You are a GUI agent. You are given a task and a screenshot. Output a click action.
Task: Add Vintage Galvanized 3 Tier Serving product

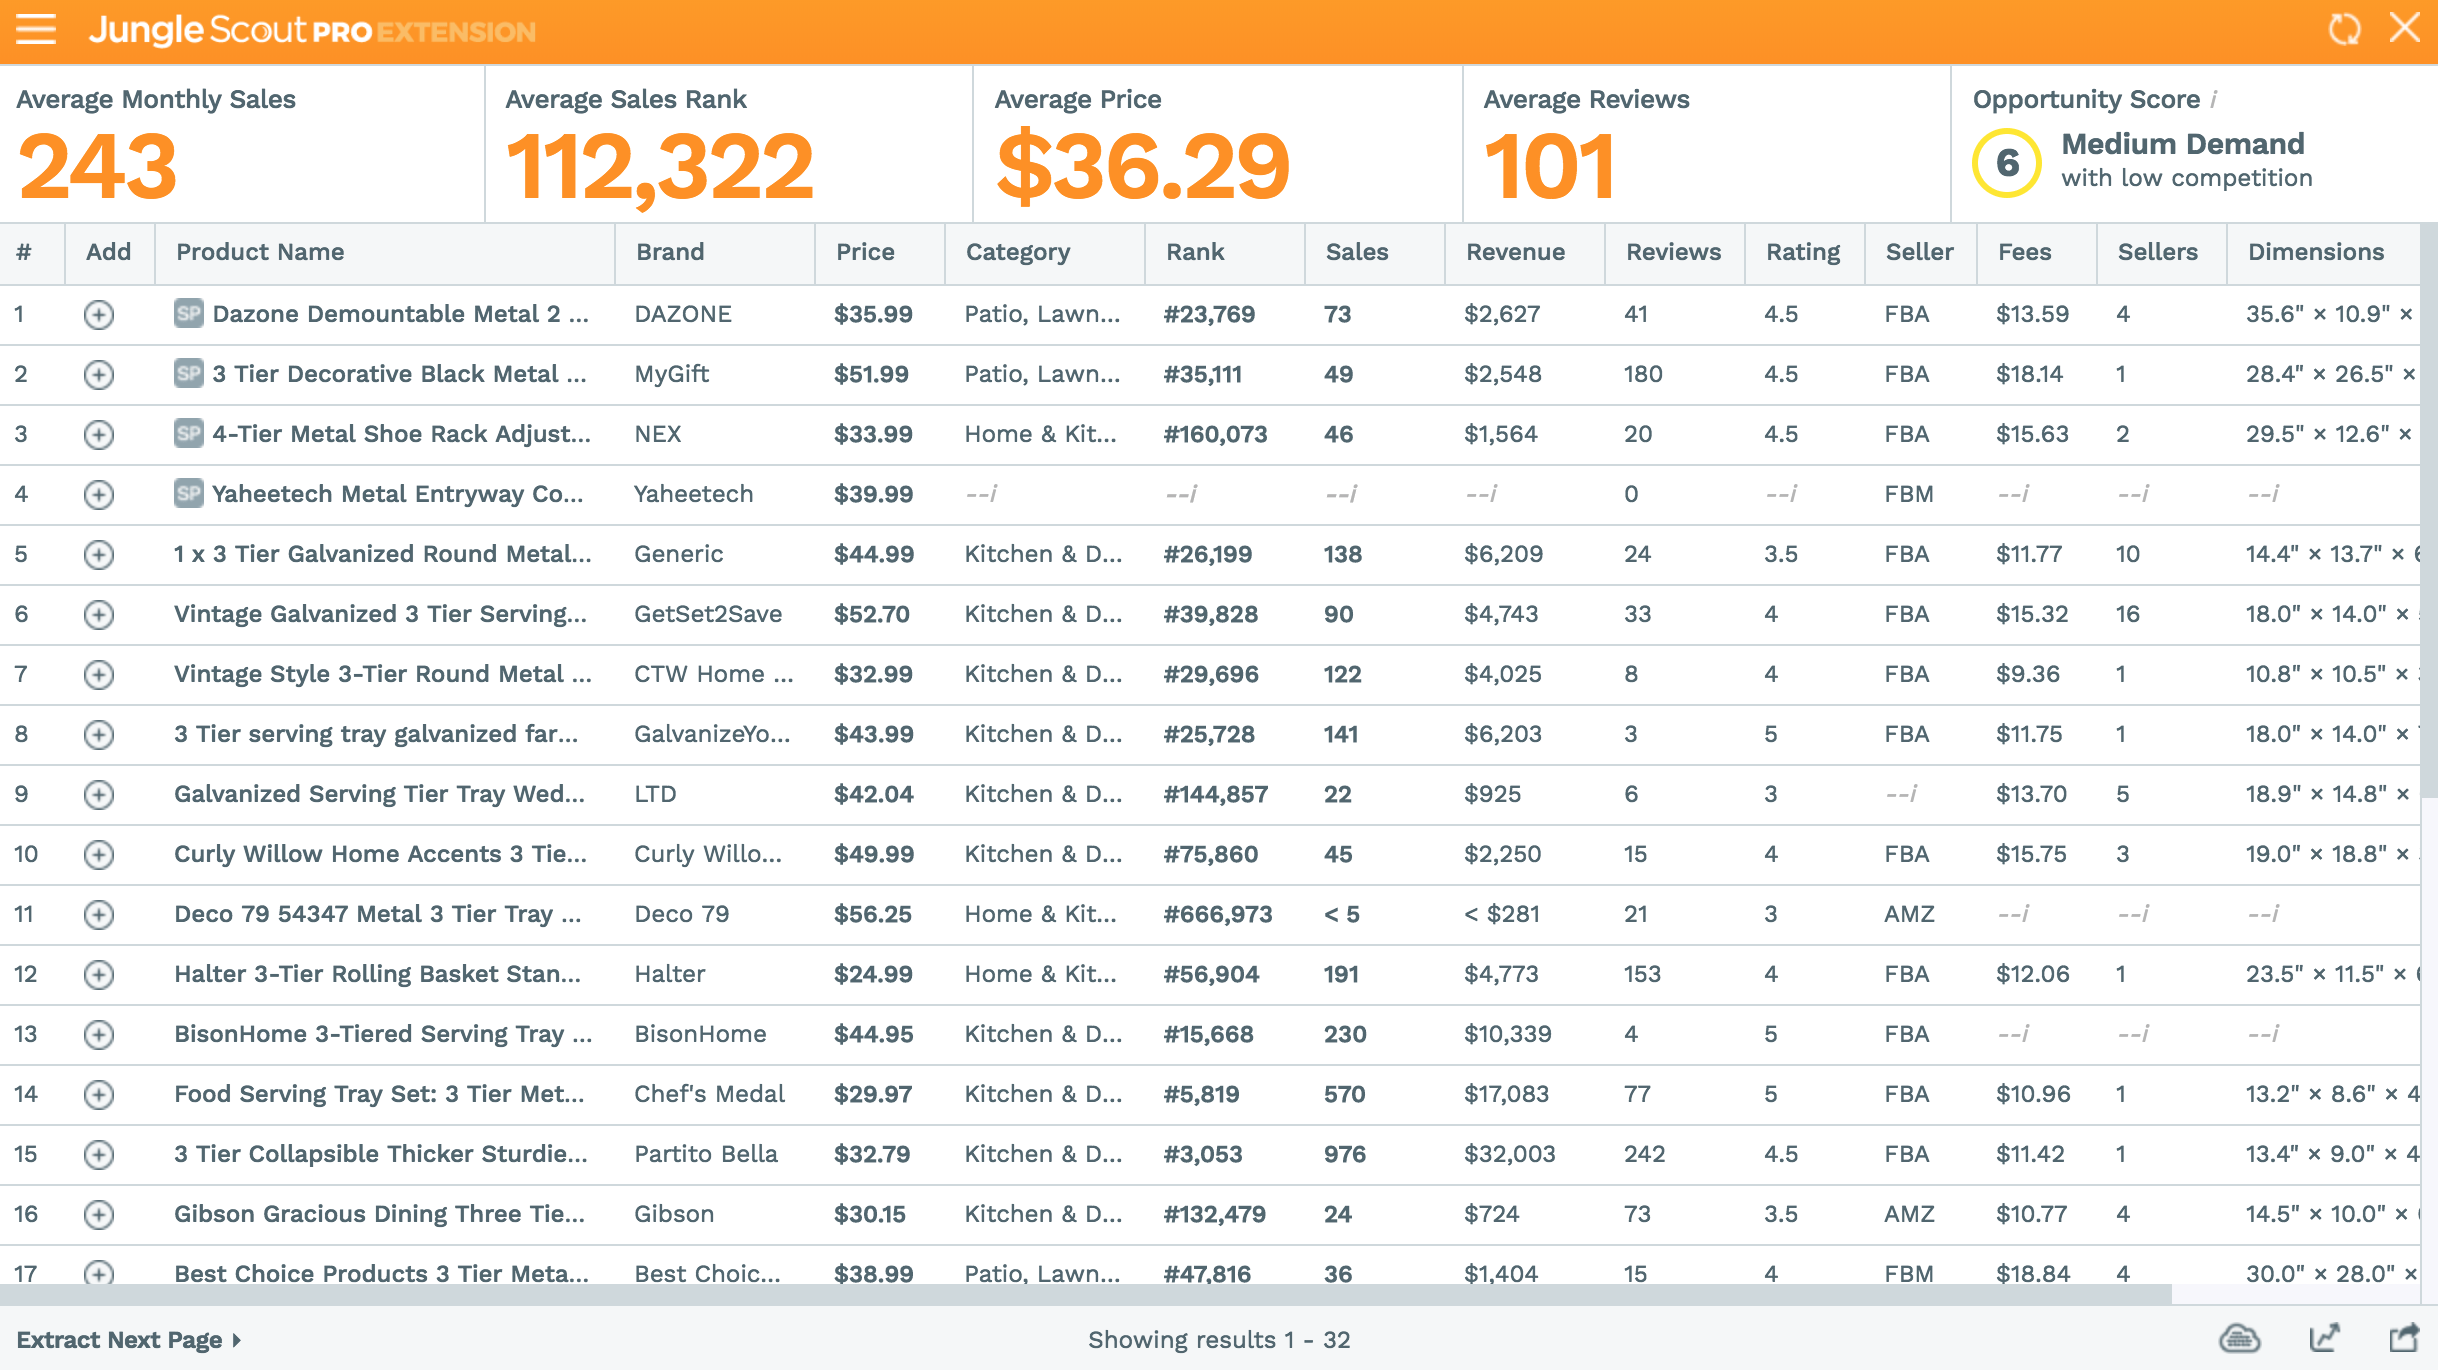[98, 615]
